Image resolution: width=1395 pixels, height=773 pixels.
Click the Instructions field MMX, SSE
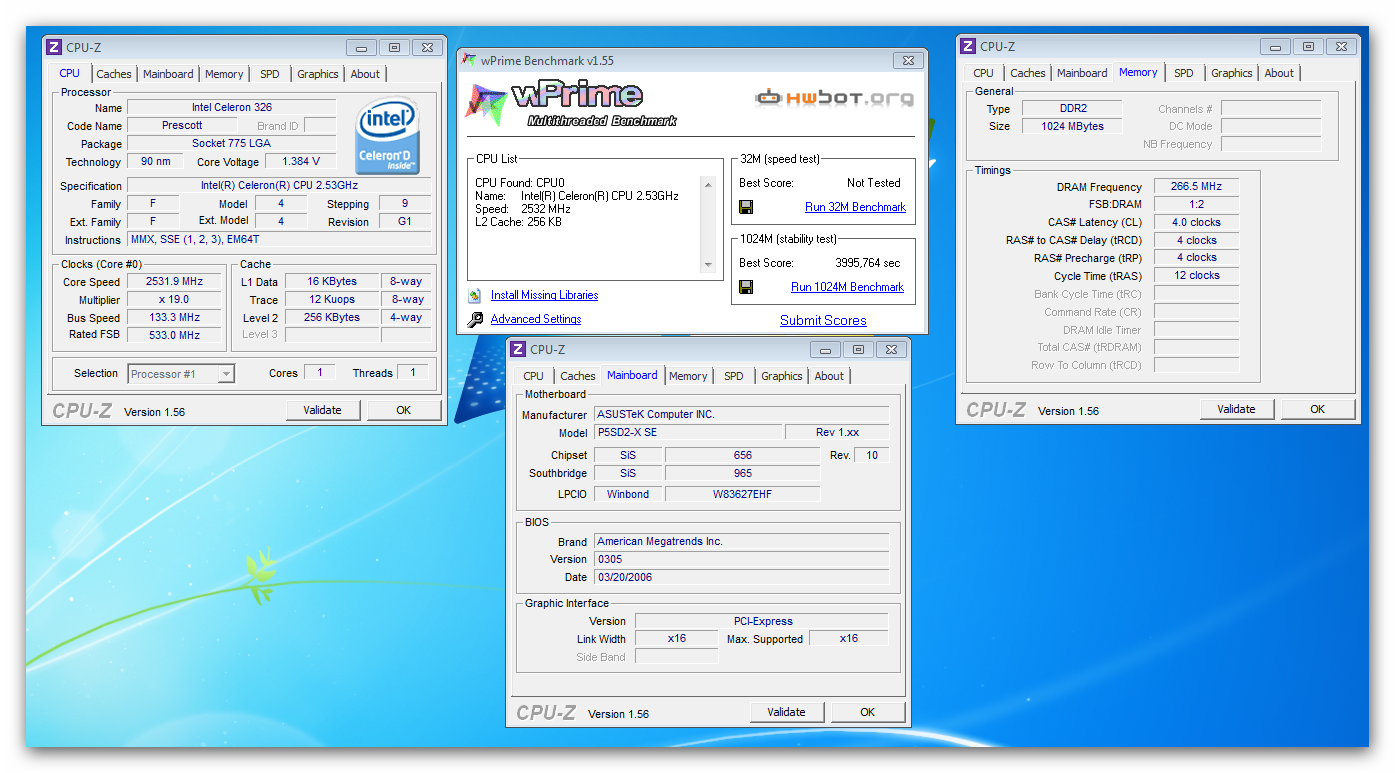279,240
